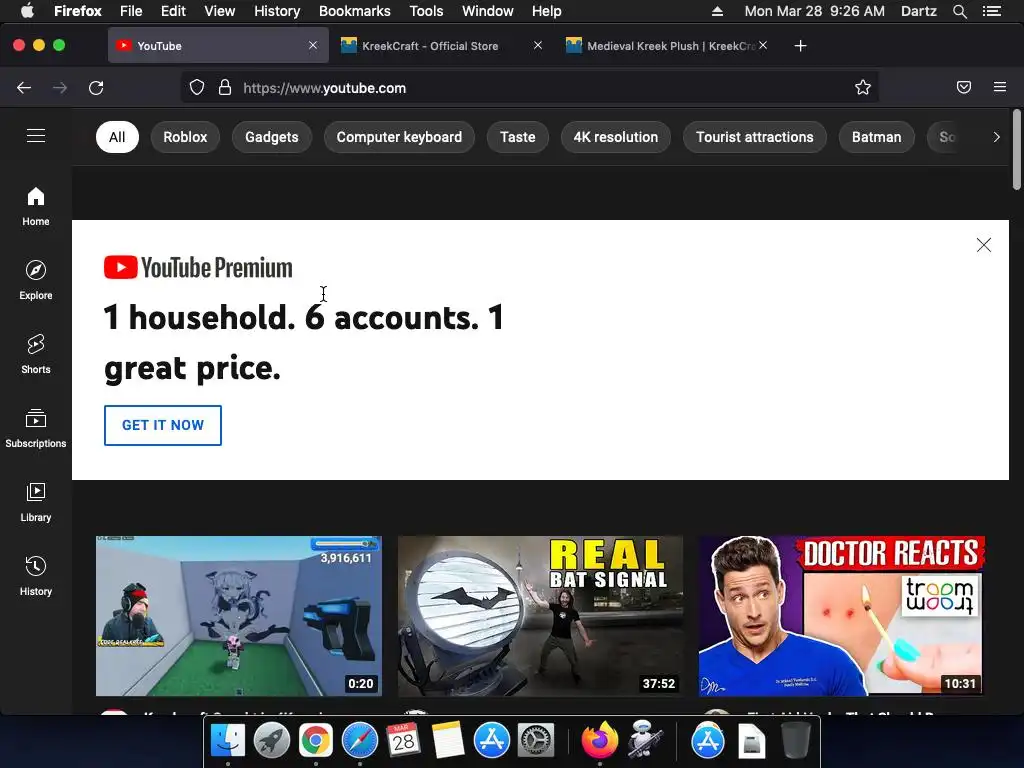Bookmark this page with the star

pos(863,88)
